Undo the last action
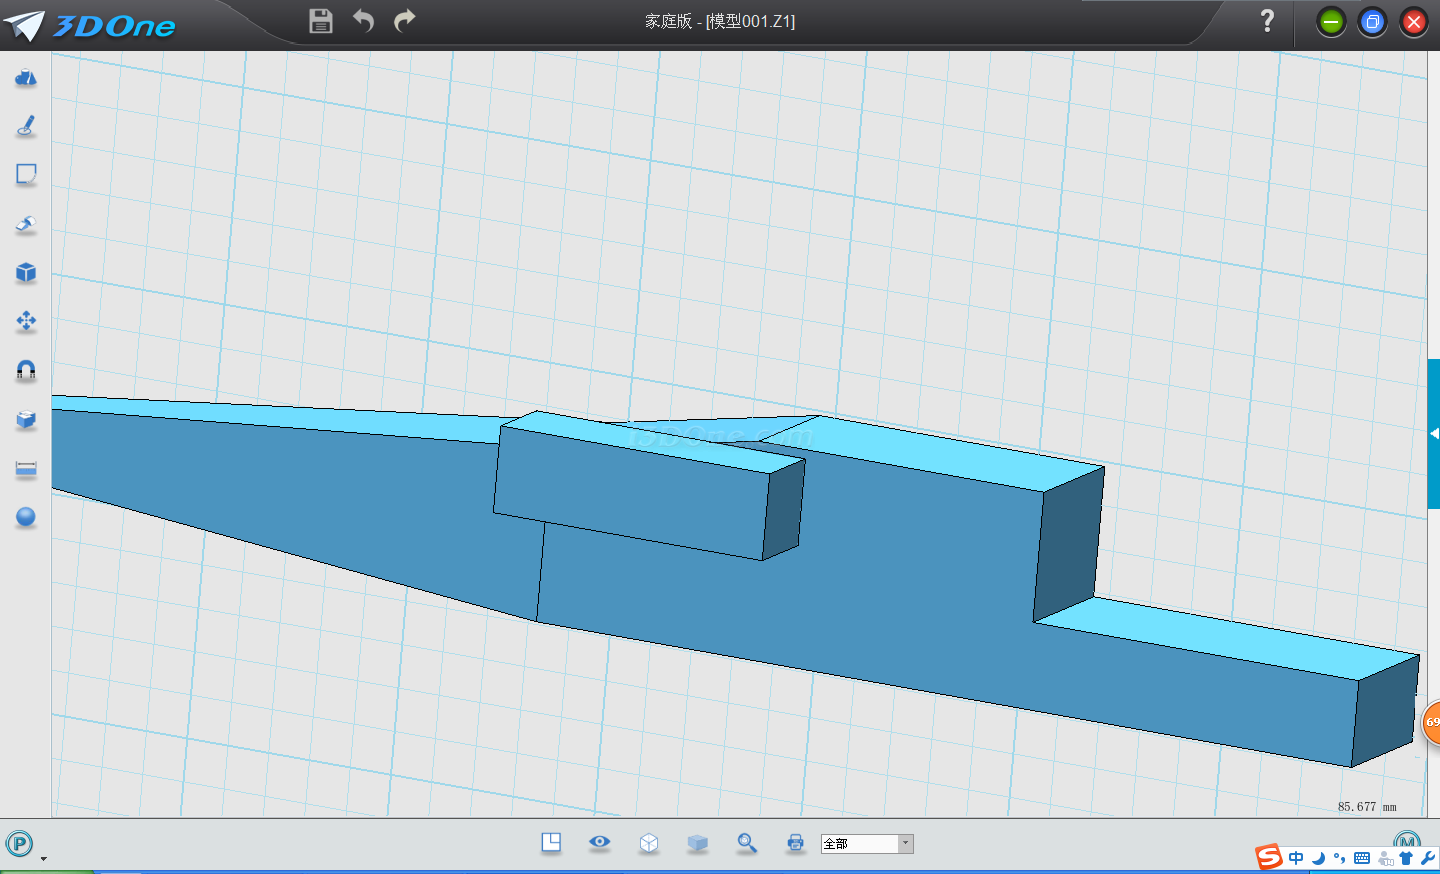The image size is (1440, 874). tap(363, 21)
